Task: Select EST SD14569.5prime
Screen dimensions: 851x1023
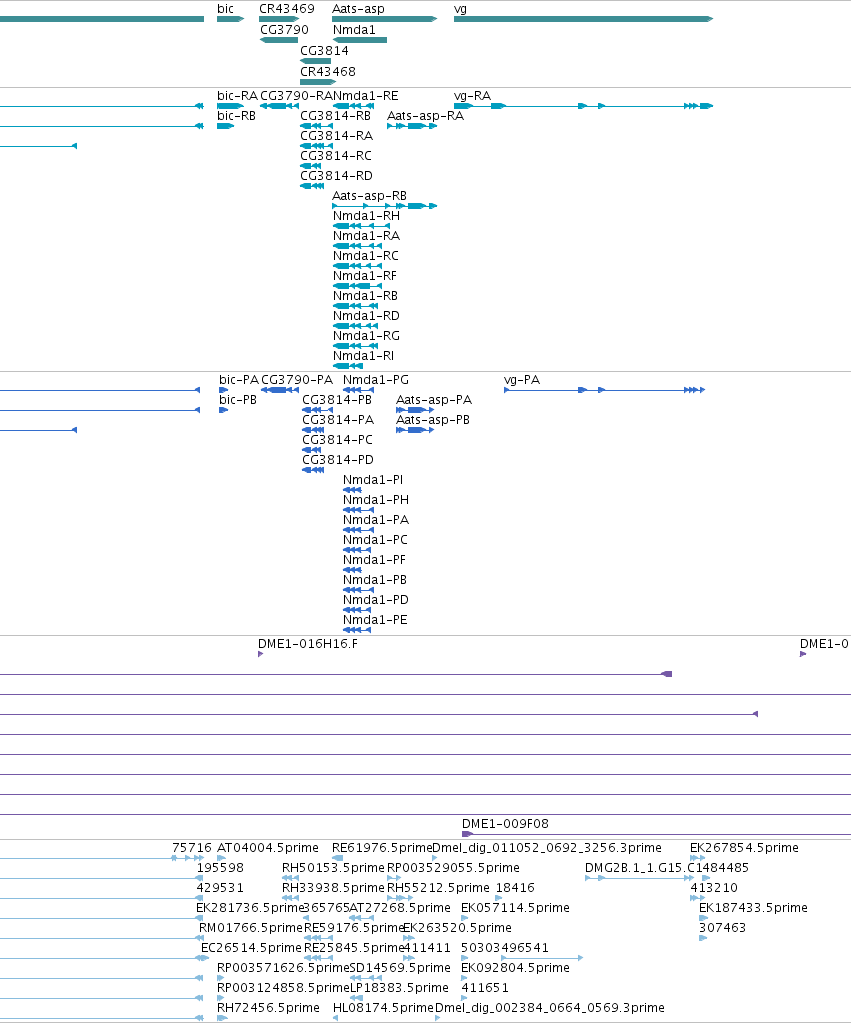Action: tap(366, 978)
